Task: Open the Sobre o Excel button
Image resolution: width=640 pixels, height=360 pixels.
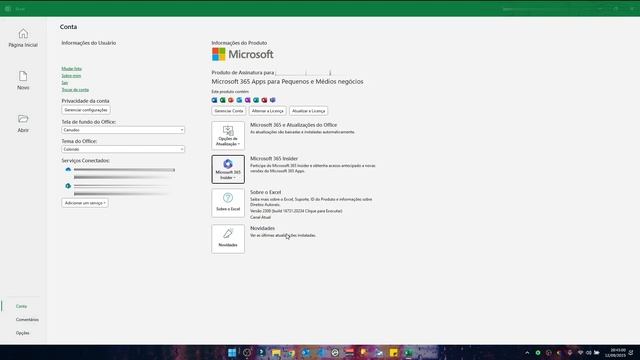Action: 228,202
